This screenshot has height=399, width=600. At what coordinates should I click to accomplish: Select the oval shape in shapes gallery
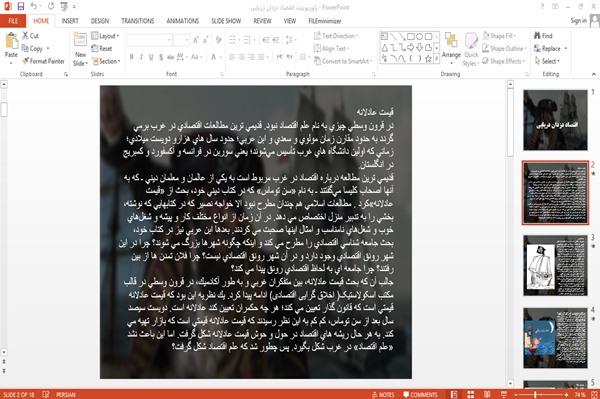pyautogui.click(x=420, y=37)
